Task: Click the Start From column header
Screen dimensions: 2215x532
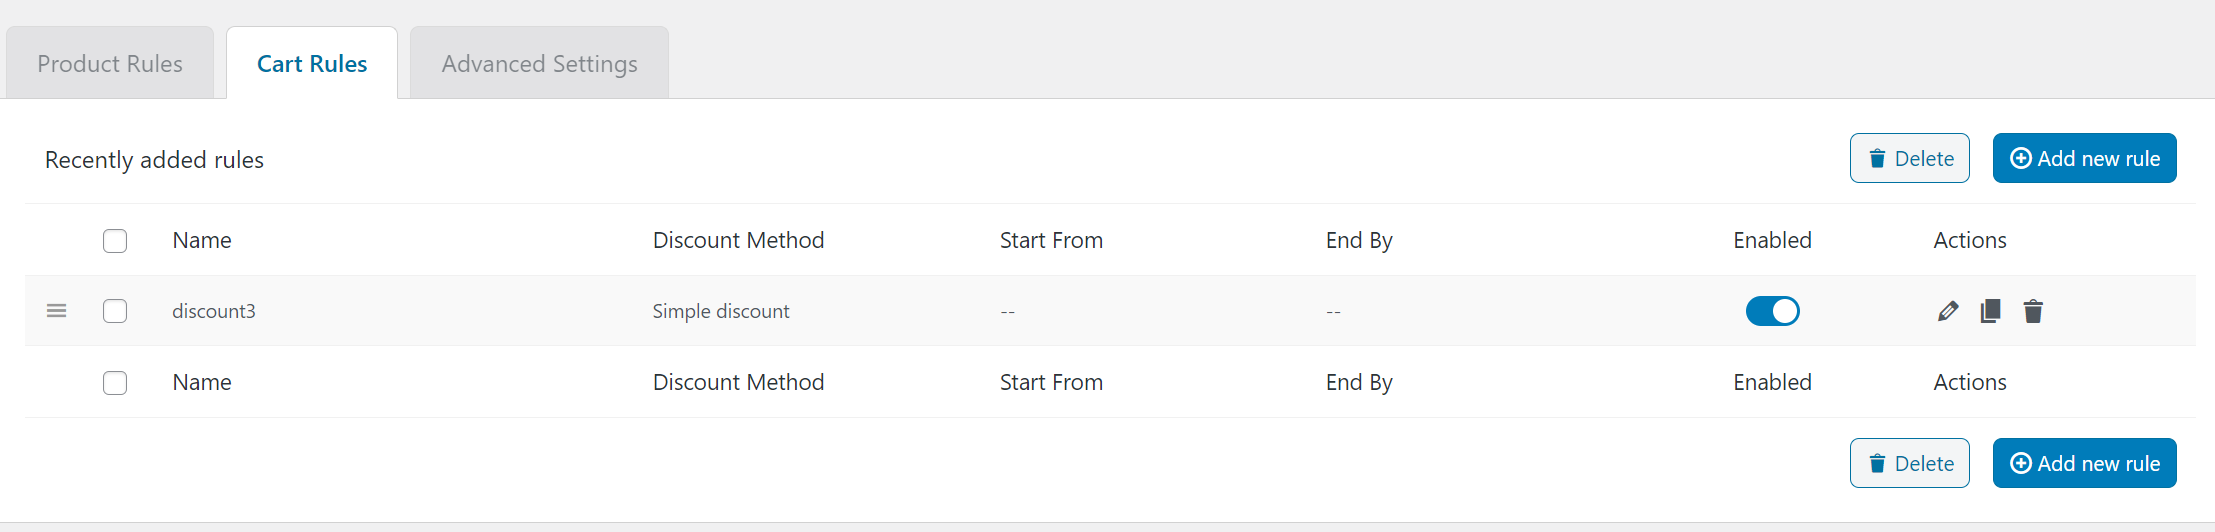Action: (1051, 240)
